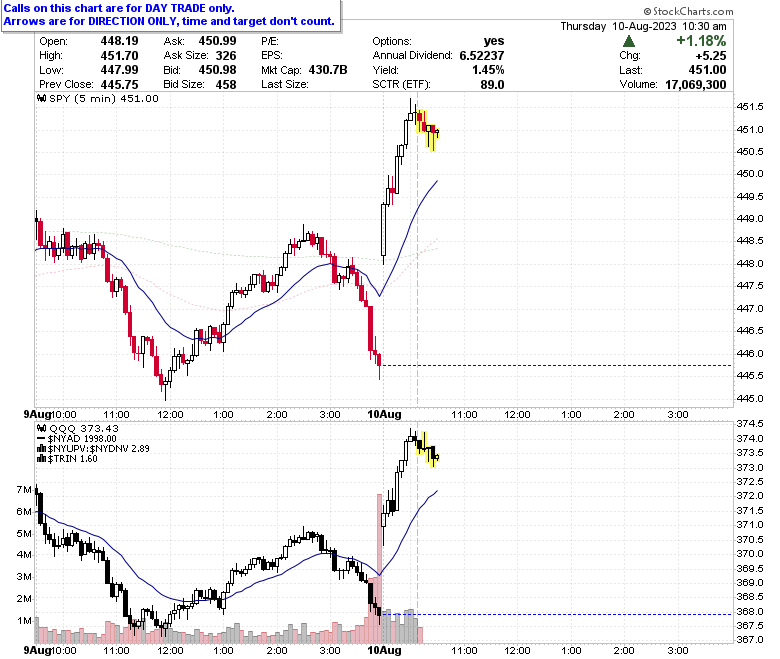Click the Low value '447.99'
This screenshot has width=780, height=659.
pos(119,70)
